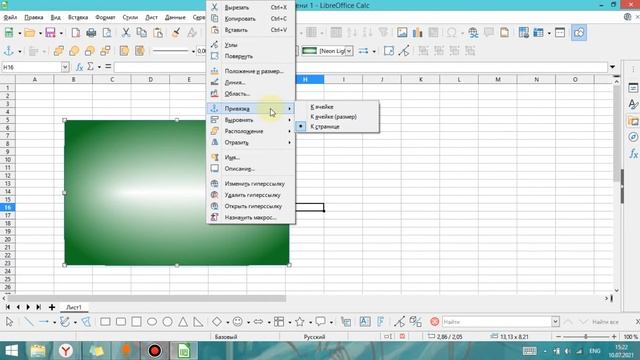Select the Star shapes tool

[300, 322]
